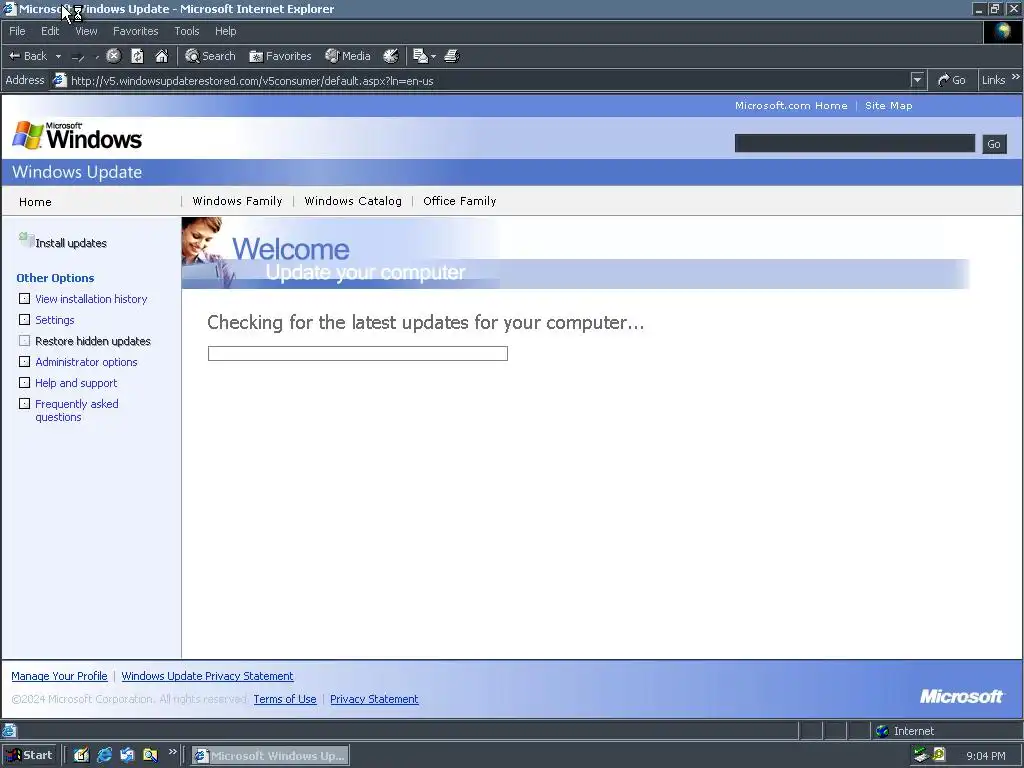This screenshot has width=1024, height=768.
Task: Open the Site Map link
Action: coord(888,106)
